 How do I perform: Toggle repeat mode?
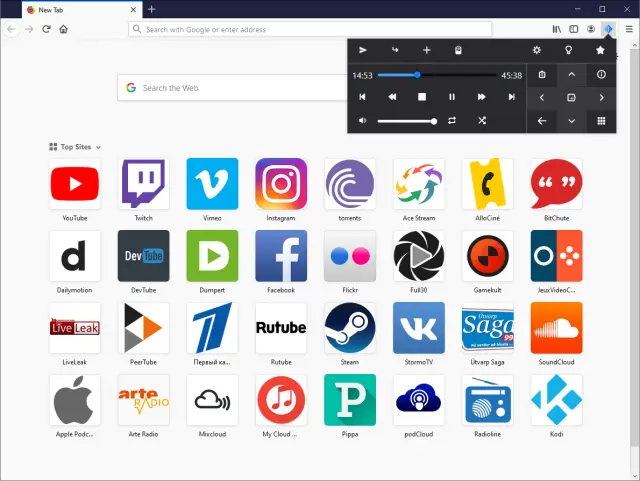pos(452,120)
